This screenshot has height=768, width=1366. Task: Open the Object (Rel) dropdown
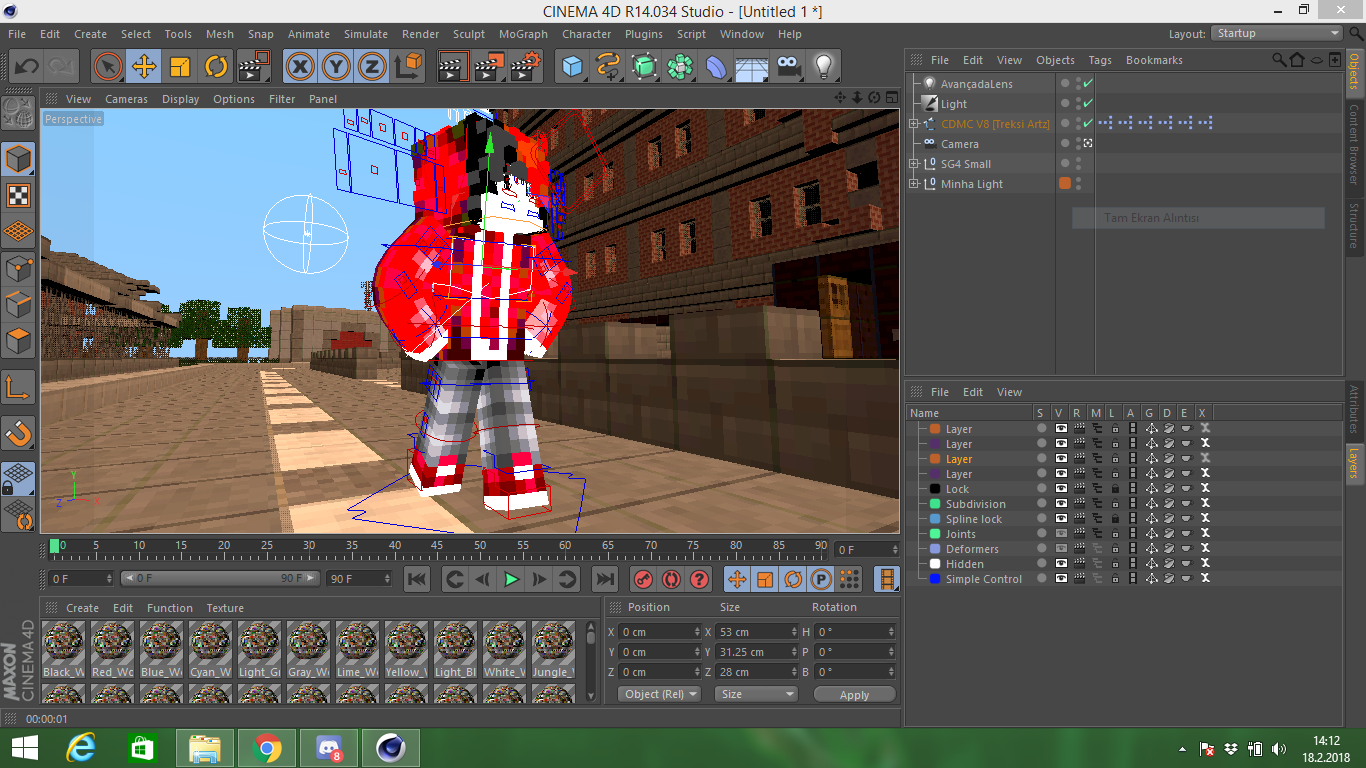point(659,694)
